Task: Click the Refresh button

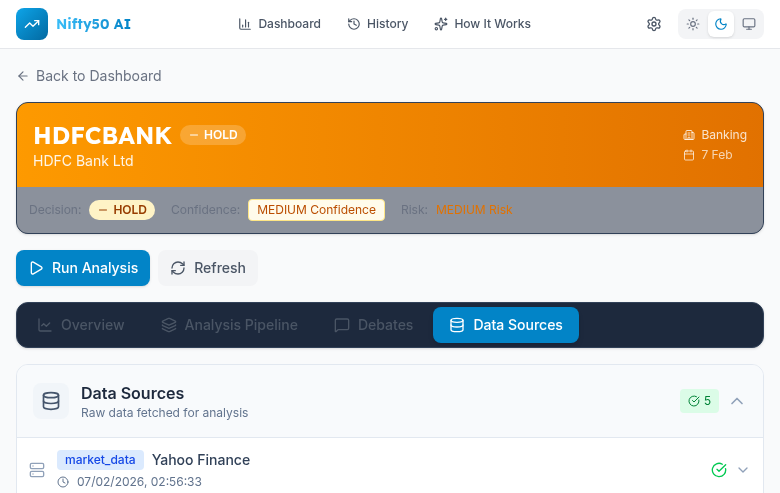Action: [208, 268]
